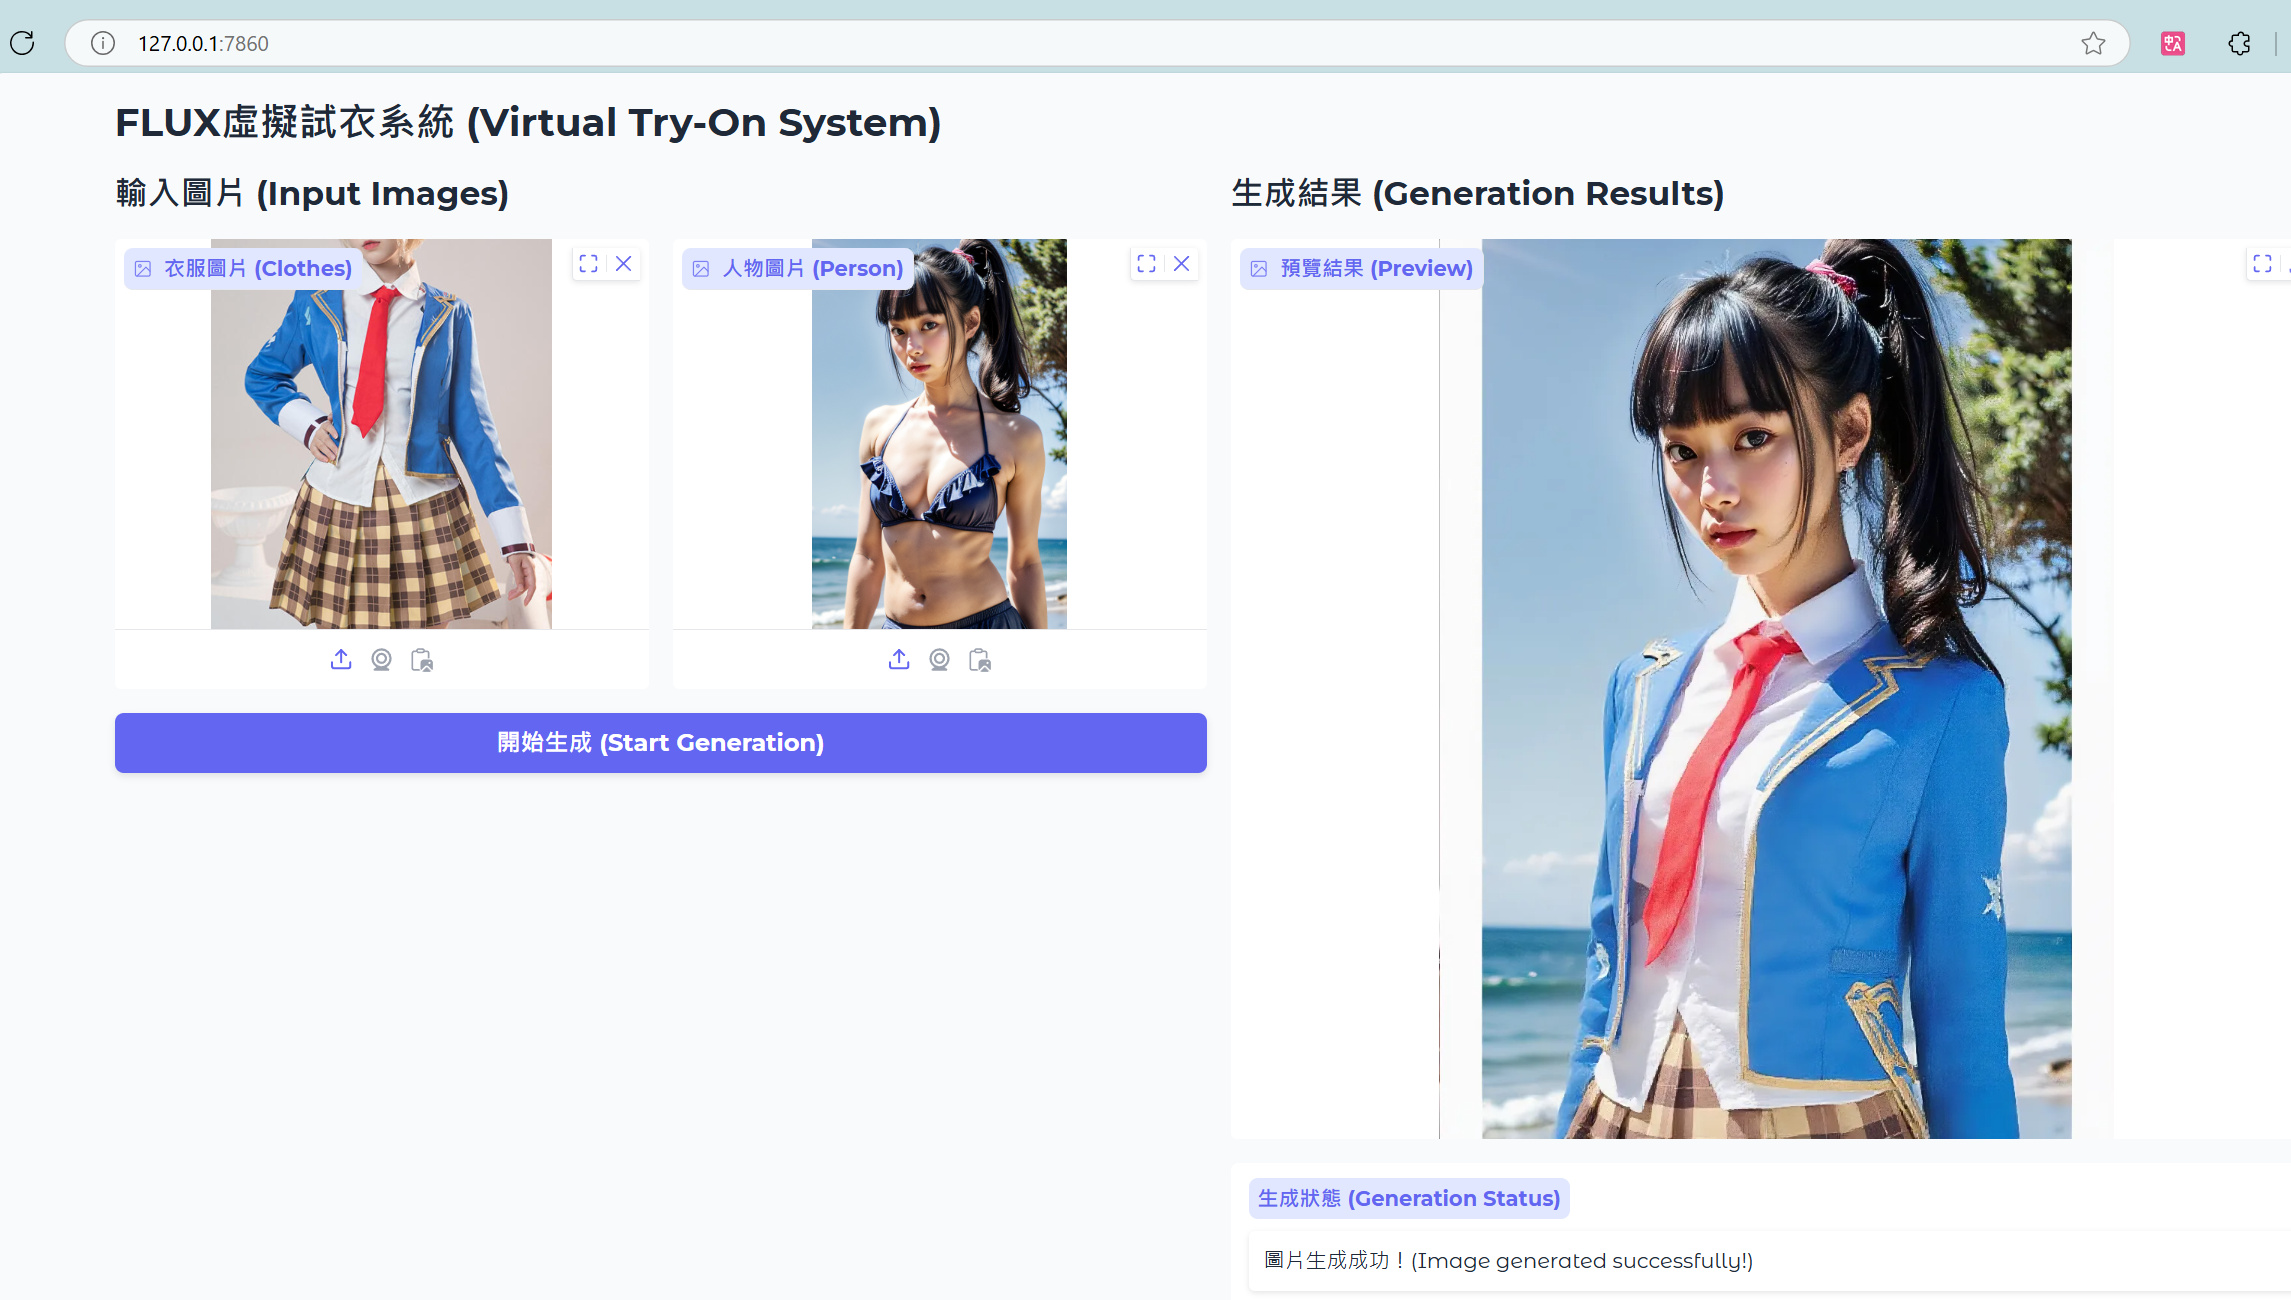
Task: Expand Preview result to fullscreen
Action: (2262, 264)
